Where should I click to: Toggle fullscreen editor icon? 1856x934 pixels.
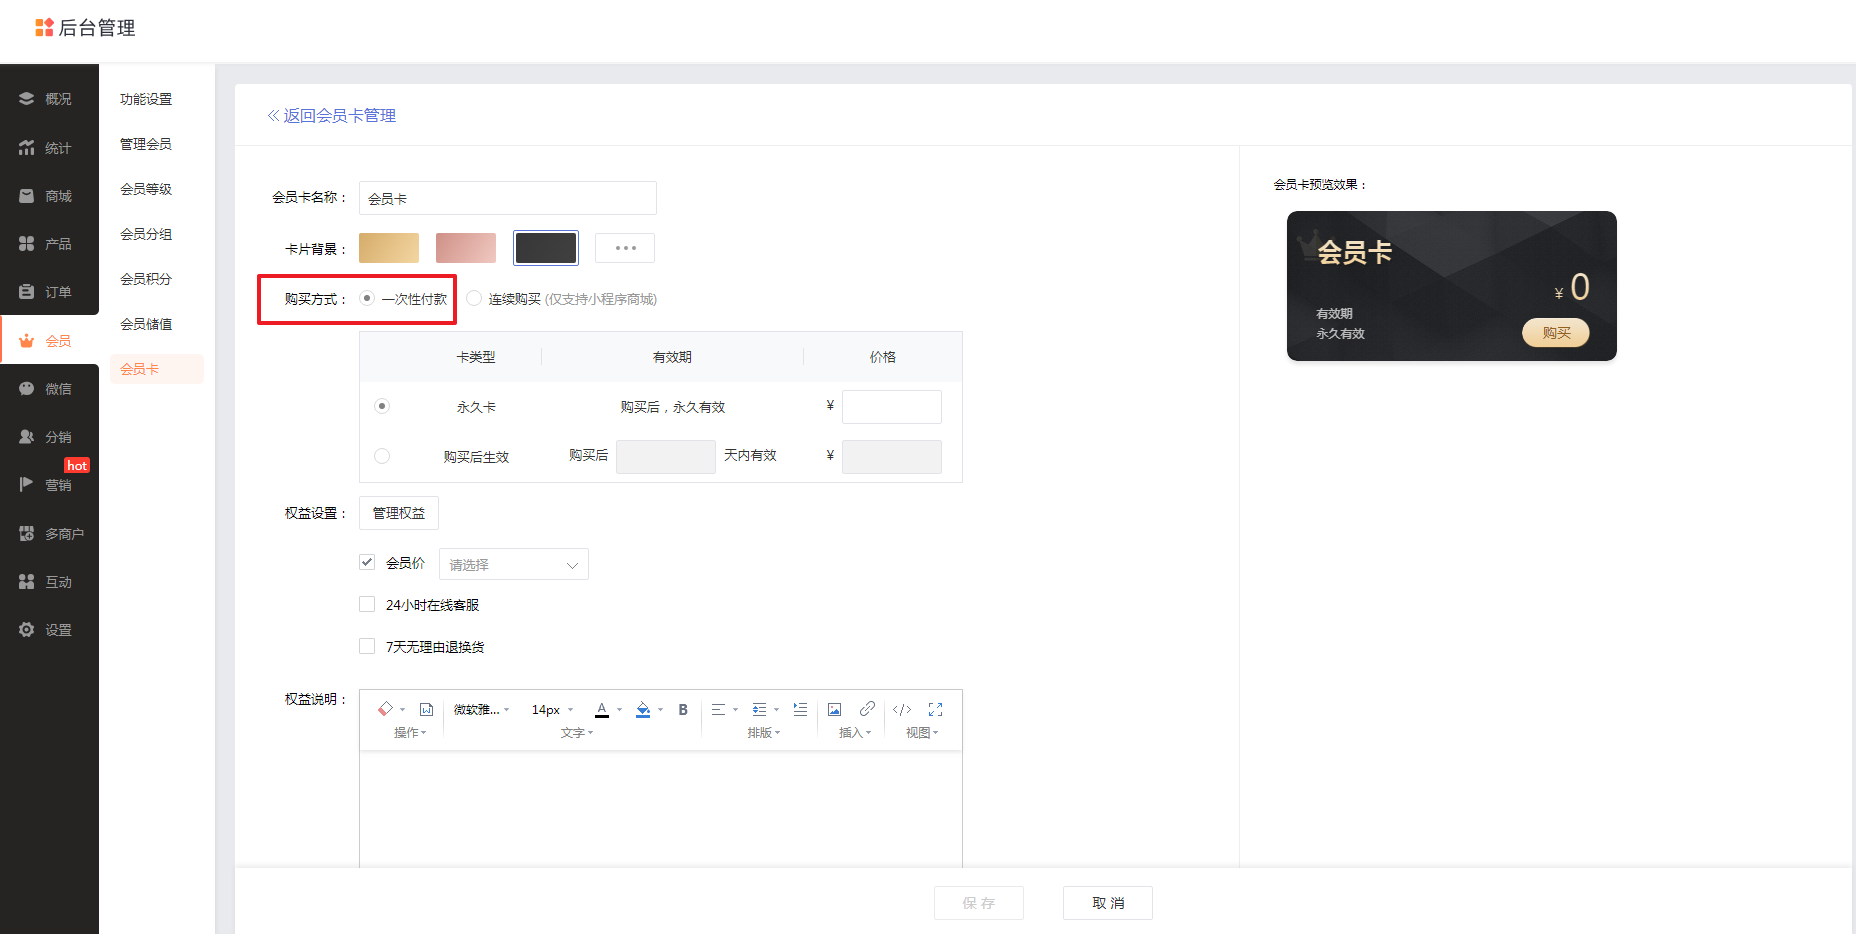coord(936,709)
